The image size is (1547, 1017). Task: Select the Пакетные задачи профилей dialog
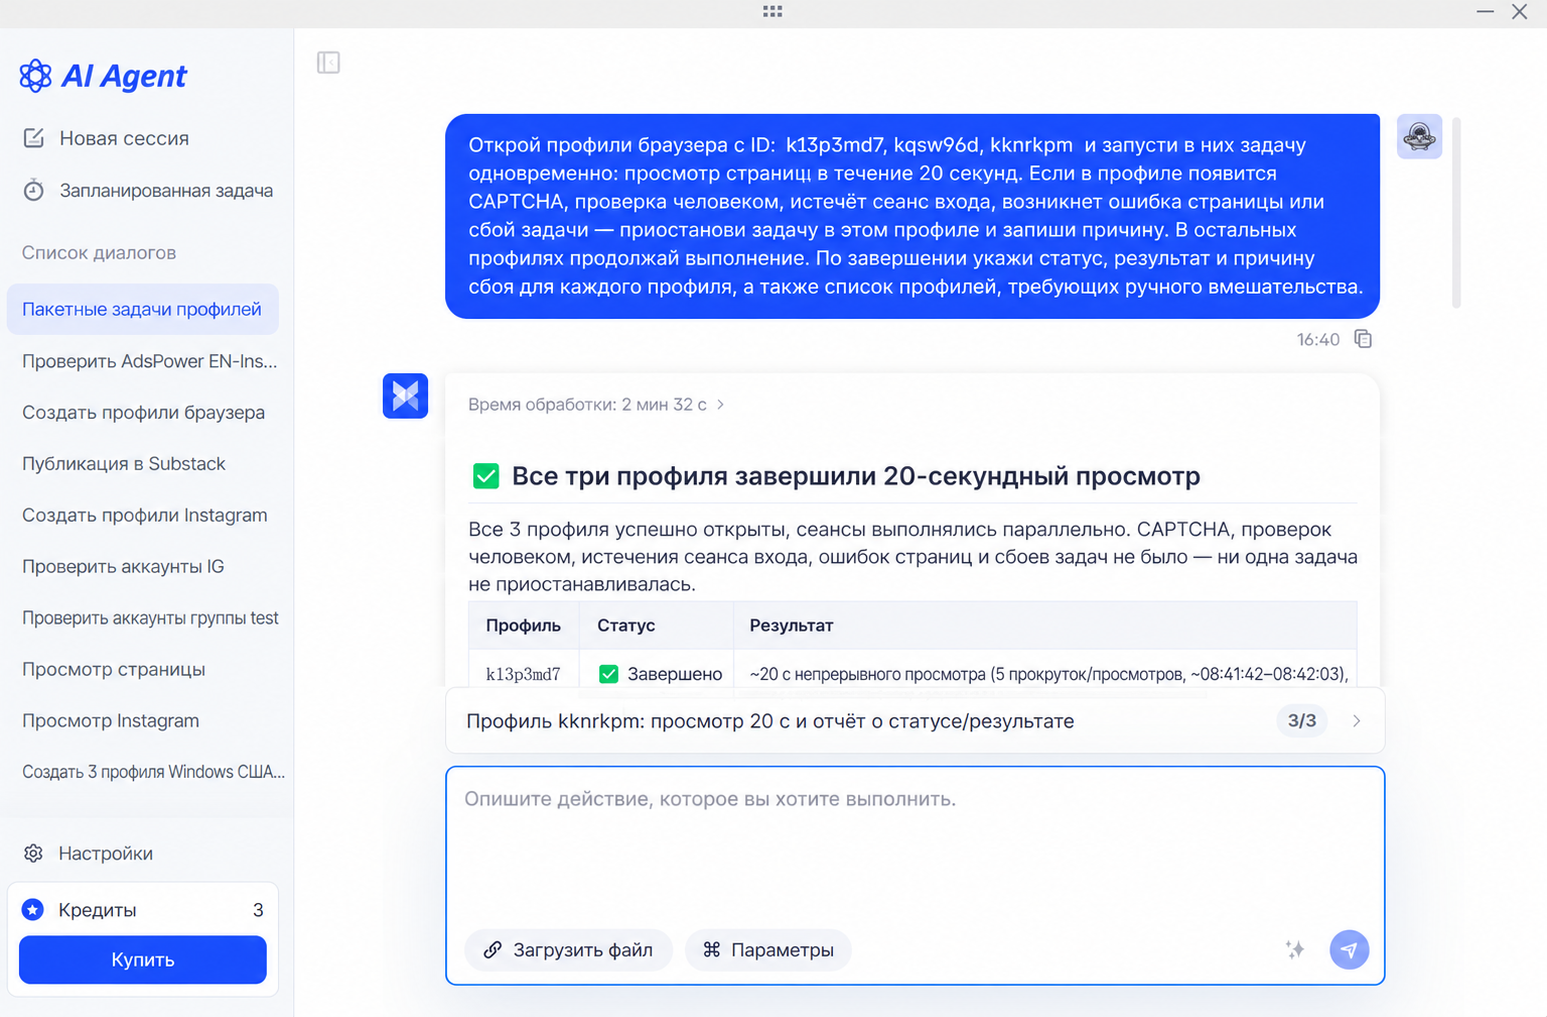tap(143, 309)
